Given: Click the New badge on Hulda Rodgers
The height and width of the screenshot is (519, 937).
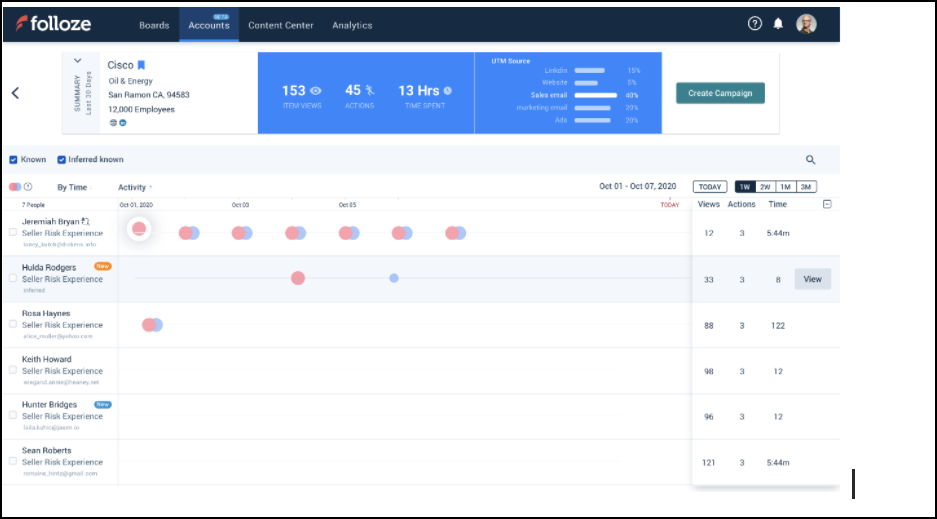Looking at the screenshot, I should point(103,266).
